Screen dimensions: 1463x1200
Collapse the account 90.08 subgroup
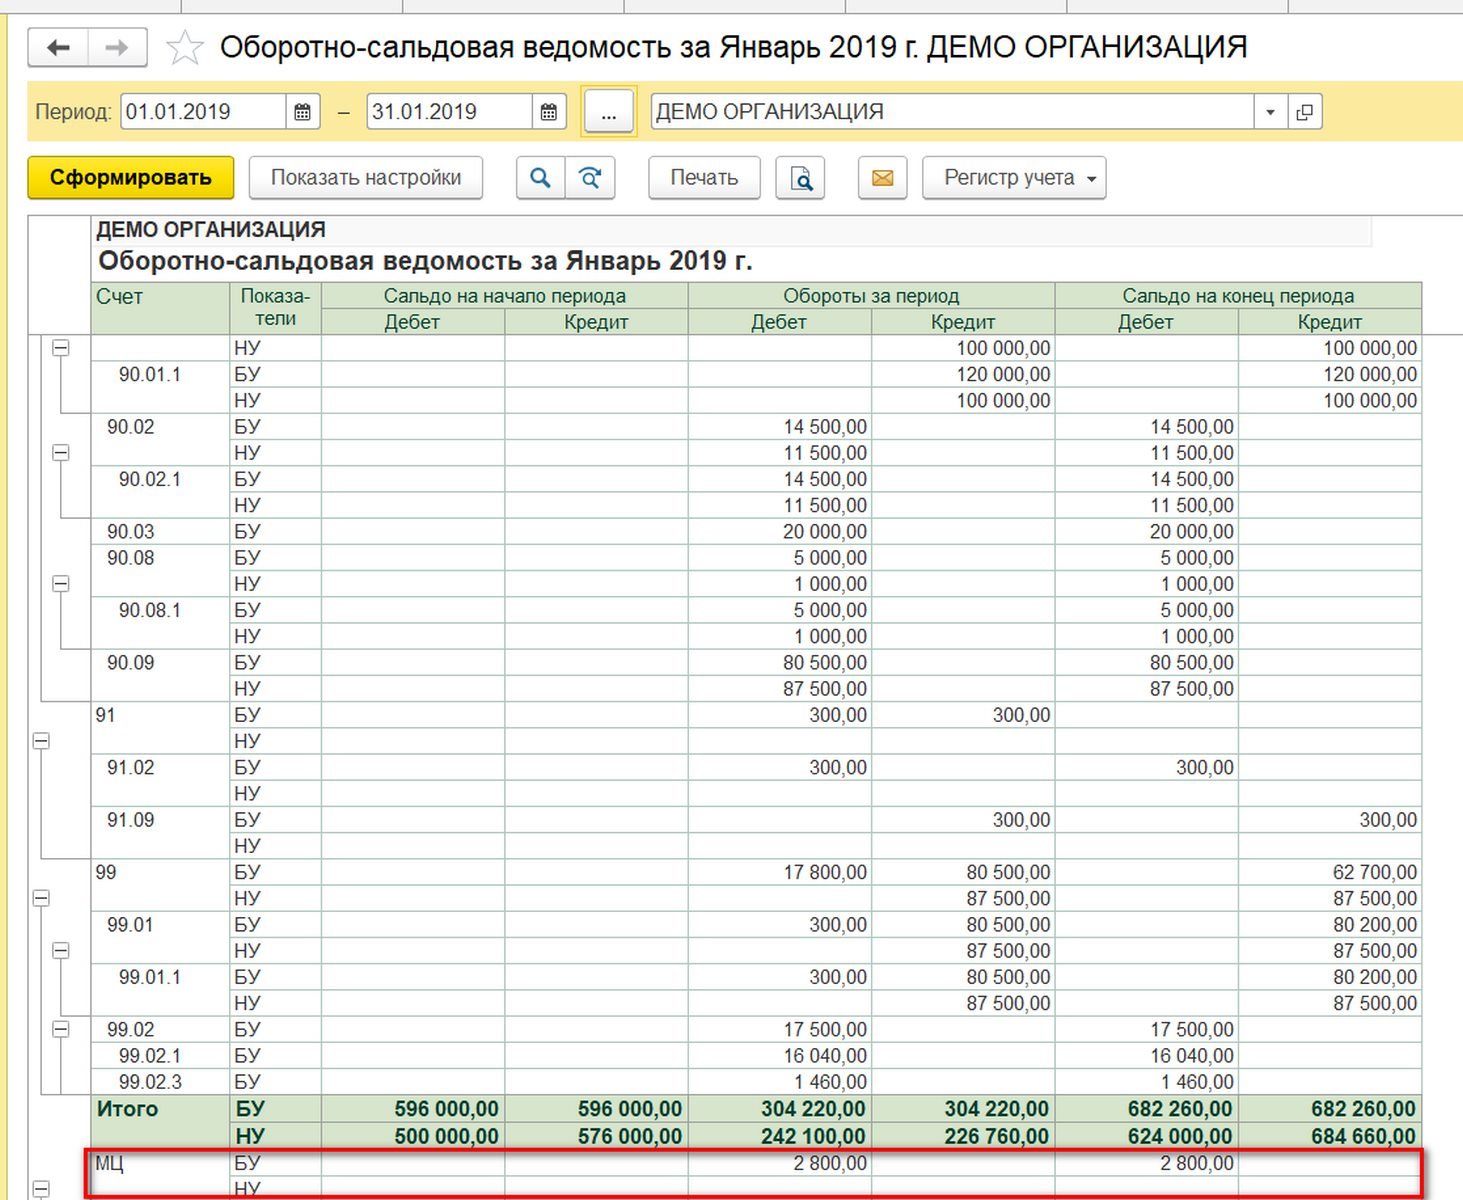pos(61,584)
